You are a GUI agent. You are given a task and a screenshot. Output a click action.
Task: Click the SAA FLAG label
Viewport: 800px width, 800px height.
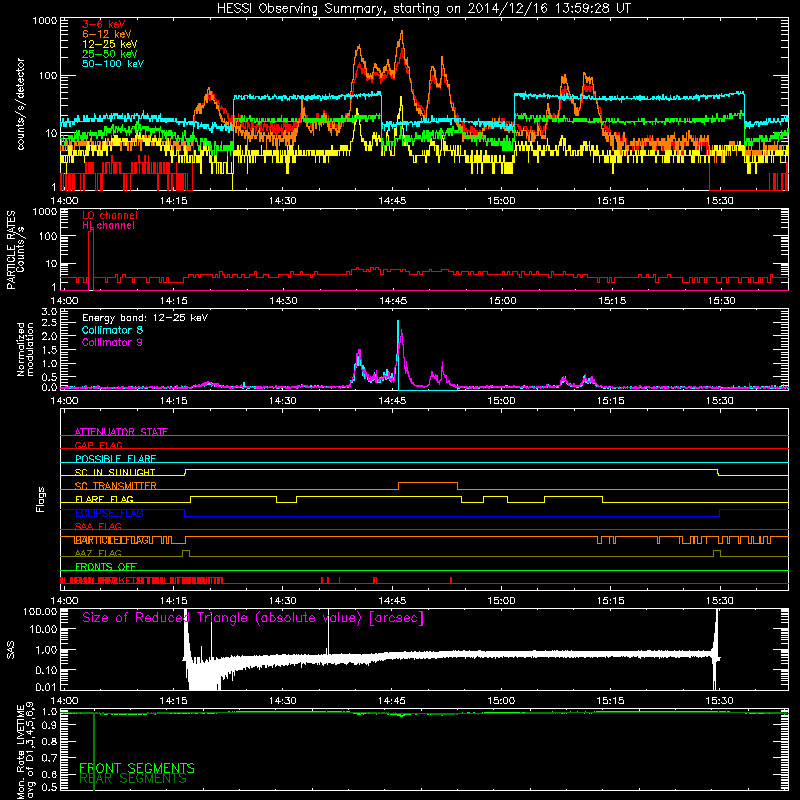[98, 526]
